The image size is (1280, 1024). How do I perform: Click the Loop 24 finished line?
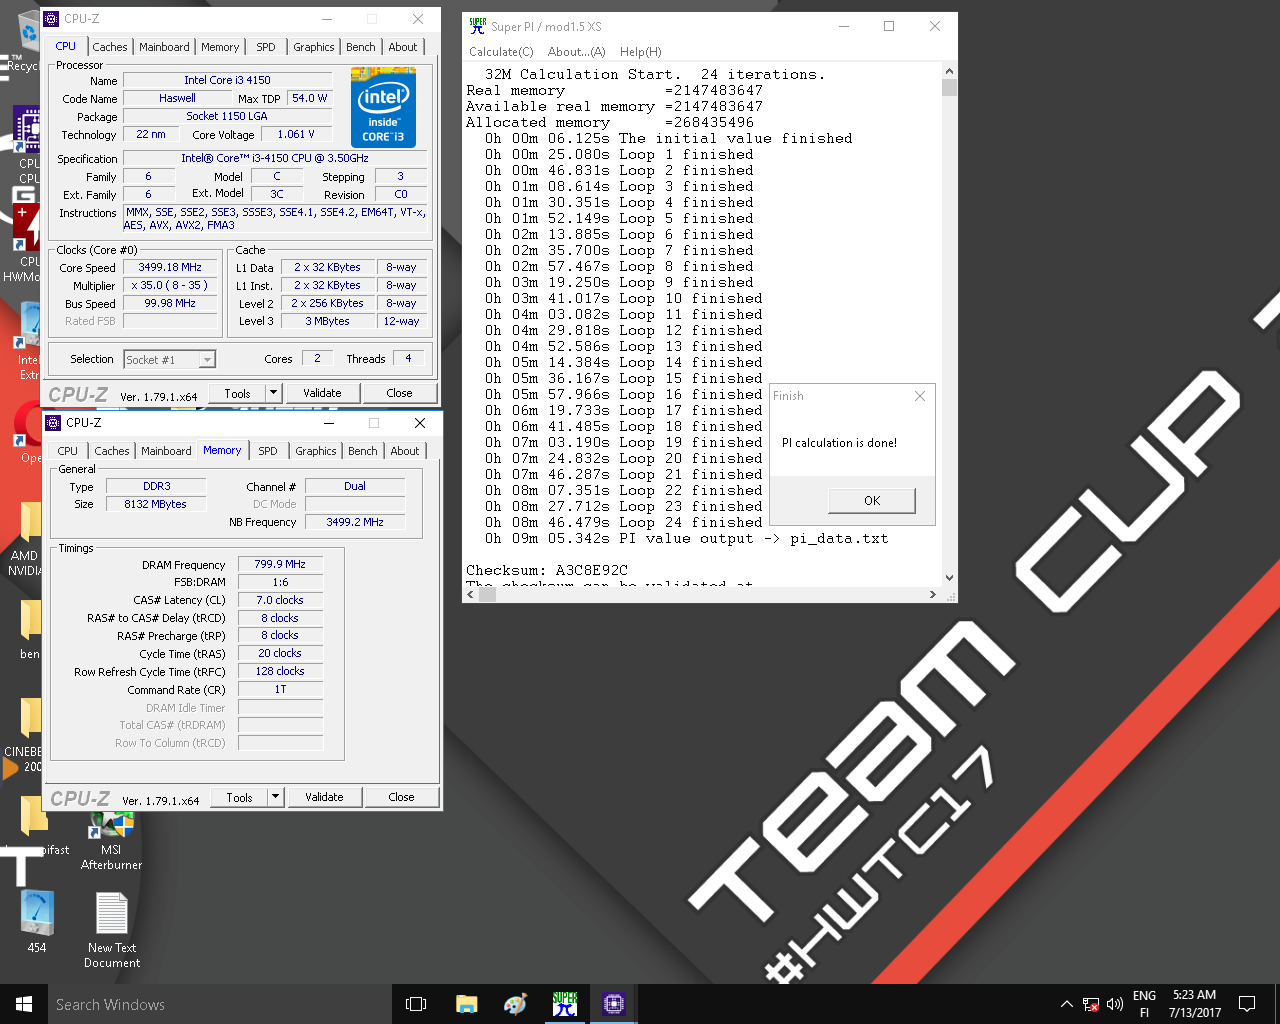(x=624, y=522)
